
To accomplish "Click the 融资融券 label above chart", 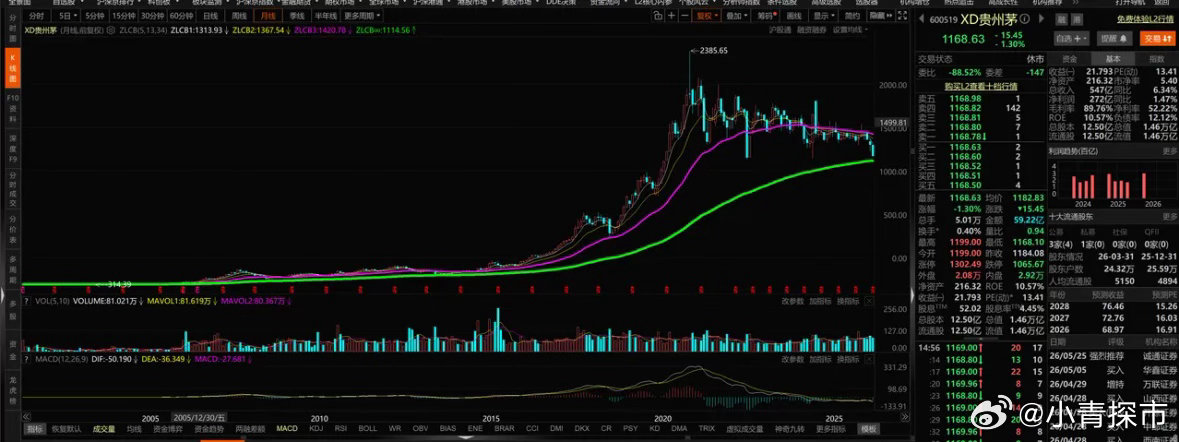I will (811, 30).
